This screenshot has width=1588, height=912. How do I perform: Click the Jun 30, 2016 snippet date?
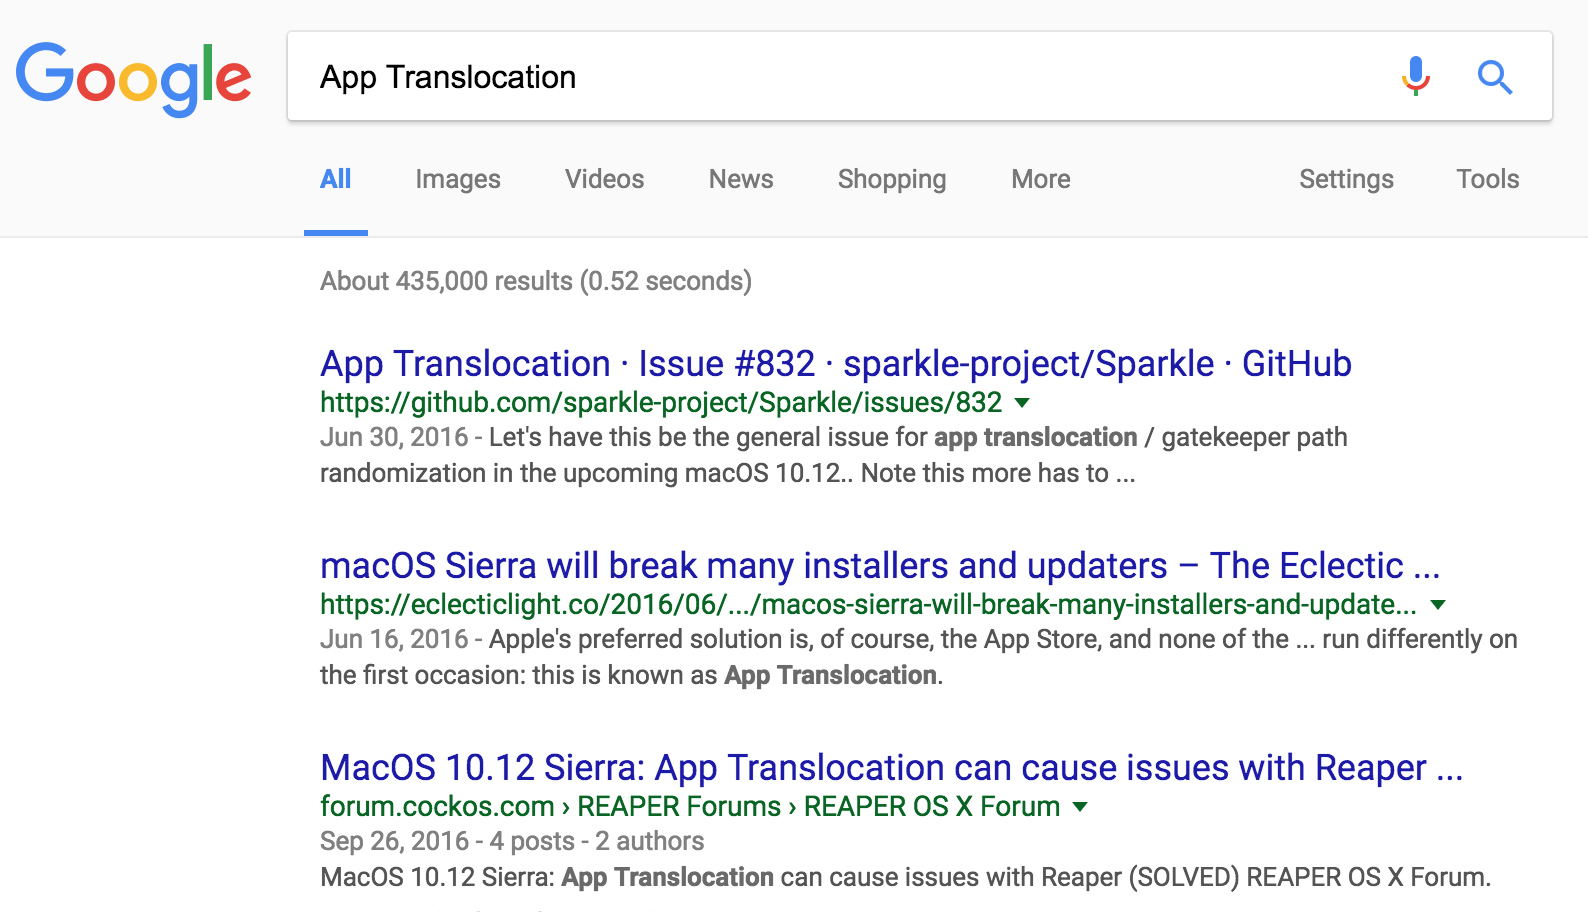coord(394,437)
